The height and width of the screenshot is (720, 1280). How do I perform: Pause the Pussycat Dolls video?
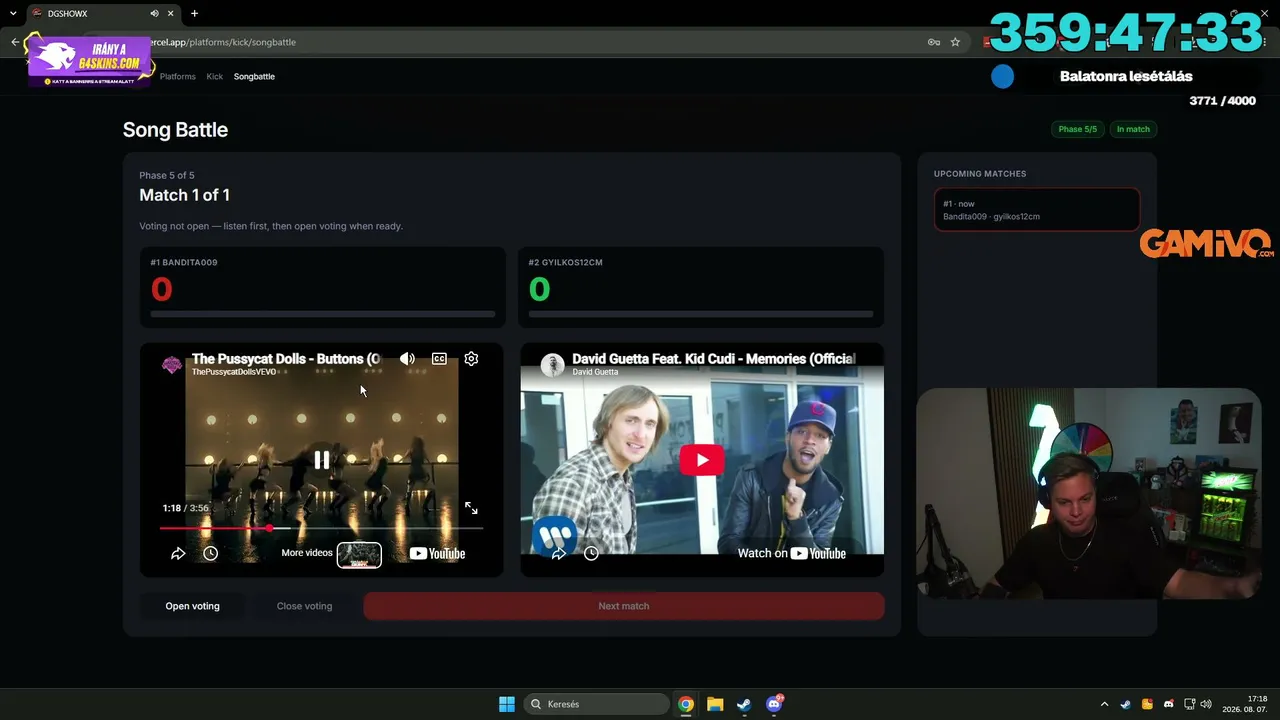coord(322,460)
